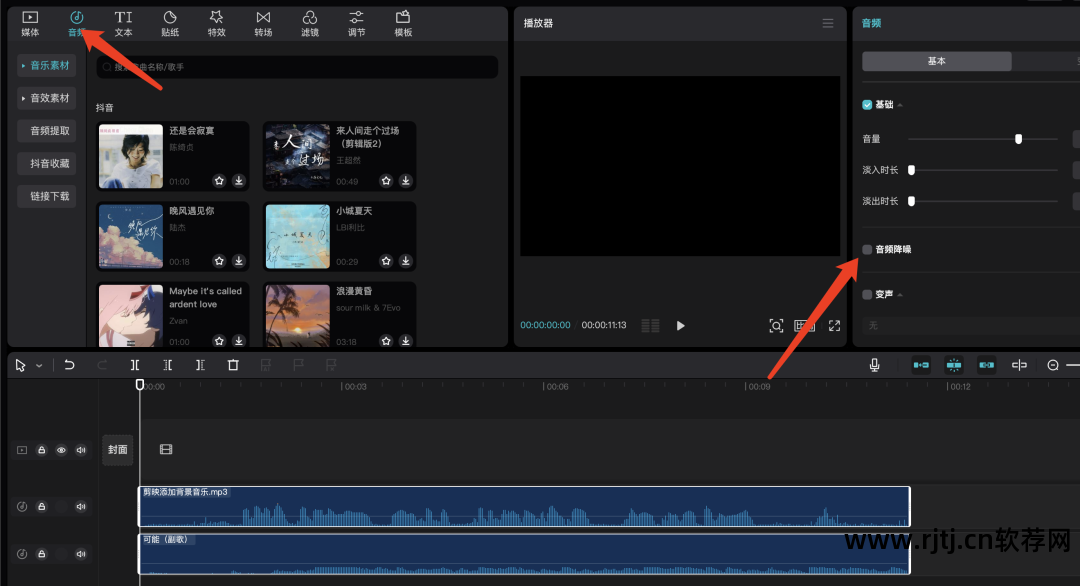Viewport: 1080px width, 586px height.
Task: Click the 封面 cover button
Action: 117,450
